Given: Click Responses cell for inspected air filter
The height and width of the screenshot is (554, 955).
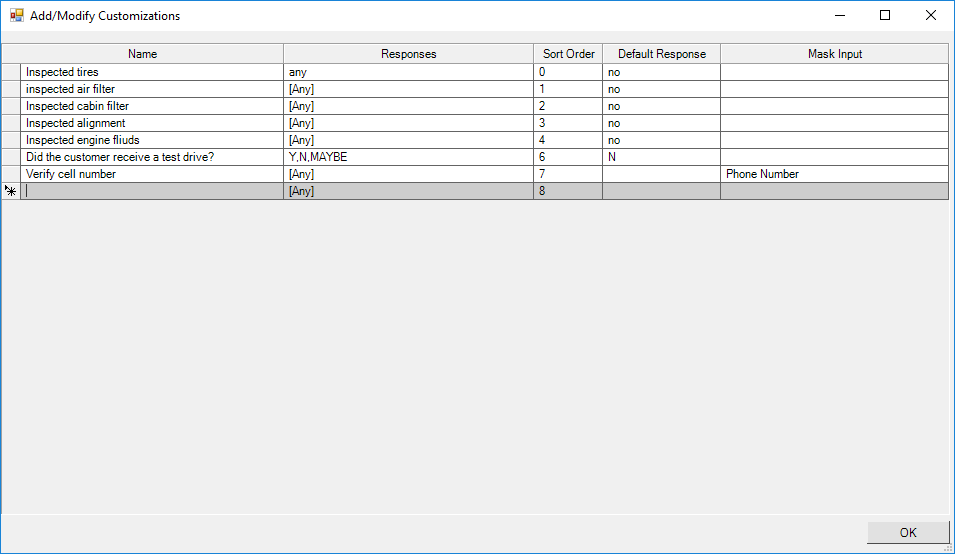Looking at the screenshot, I should tap(409, 89).
